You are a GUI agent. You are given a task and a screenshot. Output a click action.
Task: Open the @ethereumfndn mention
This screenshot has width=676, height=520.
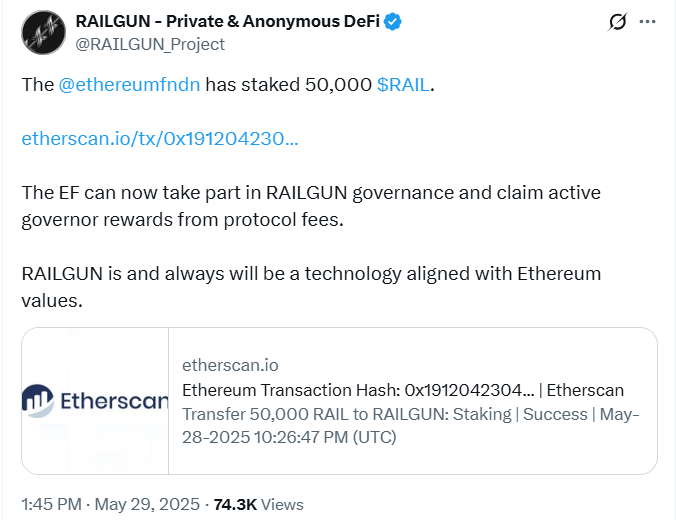click(x=129, y=85)
